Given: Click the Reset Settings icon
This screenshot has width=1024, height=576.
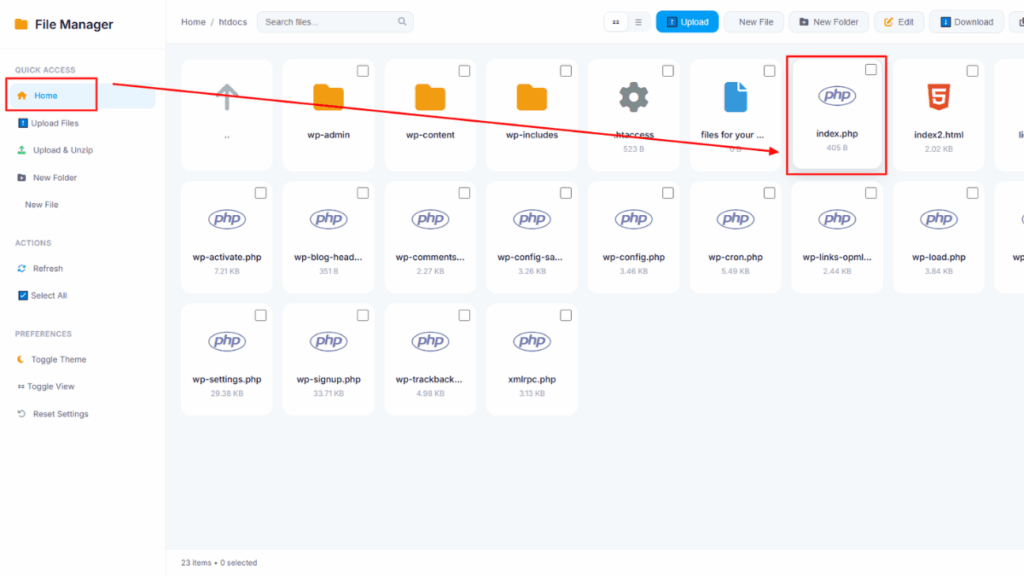Looking at the screenshot, I should click(24, 413).
